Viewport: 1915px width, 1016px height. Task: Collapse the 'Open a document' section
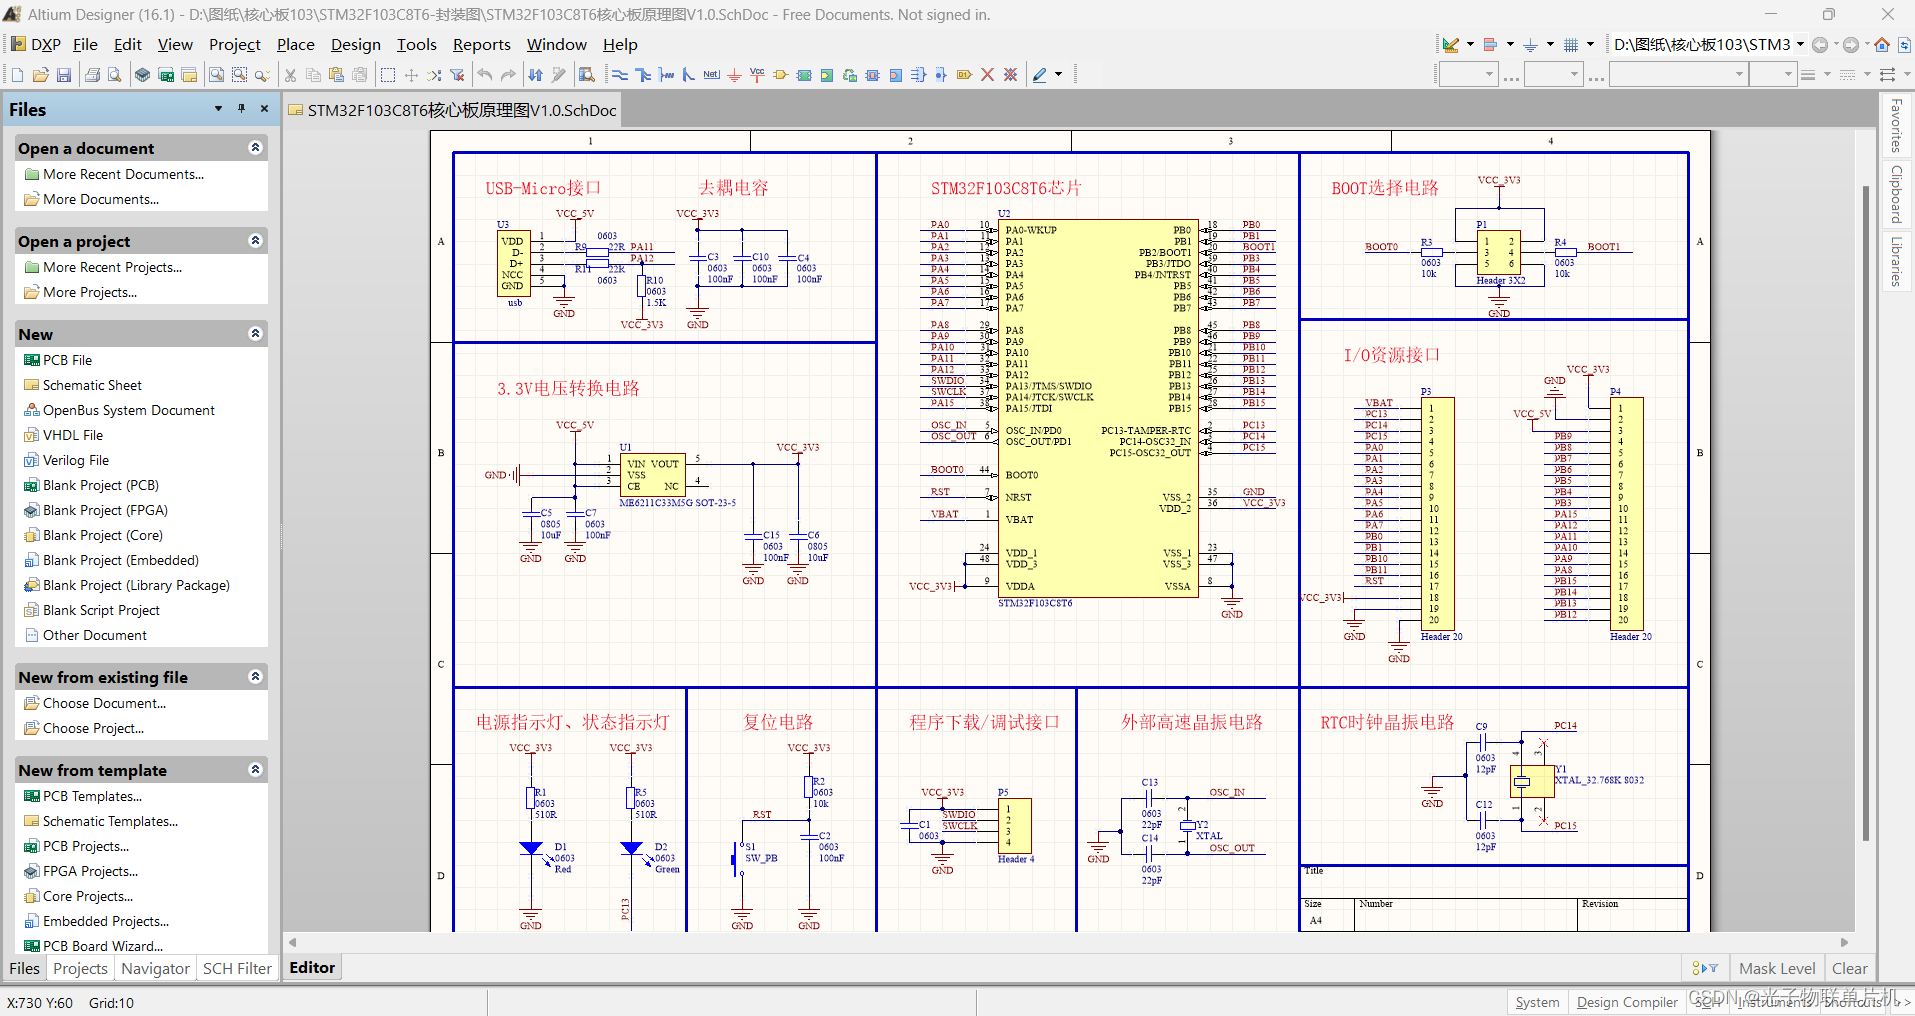coord(255,148)
